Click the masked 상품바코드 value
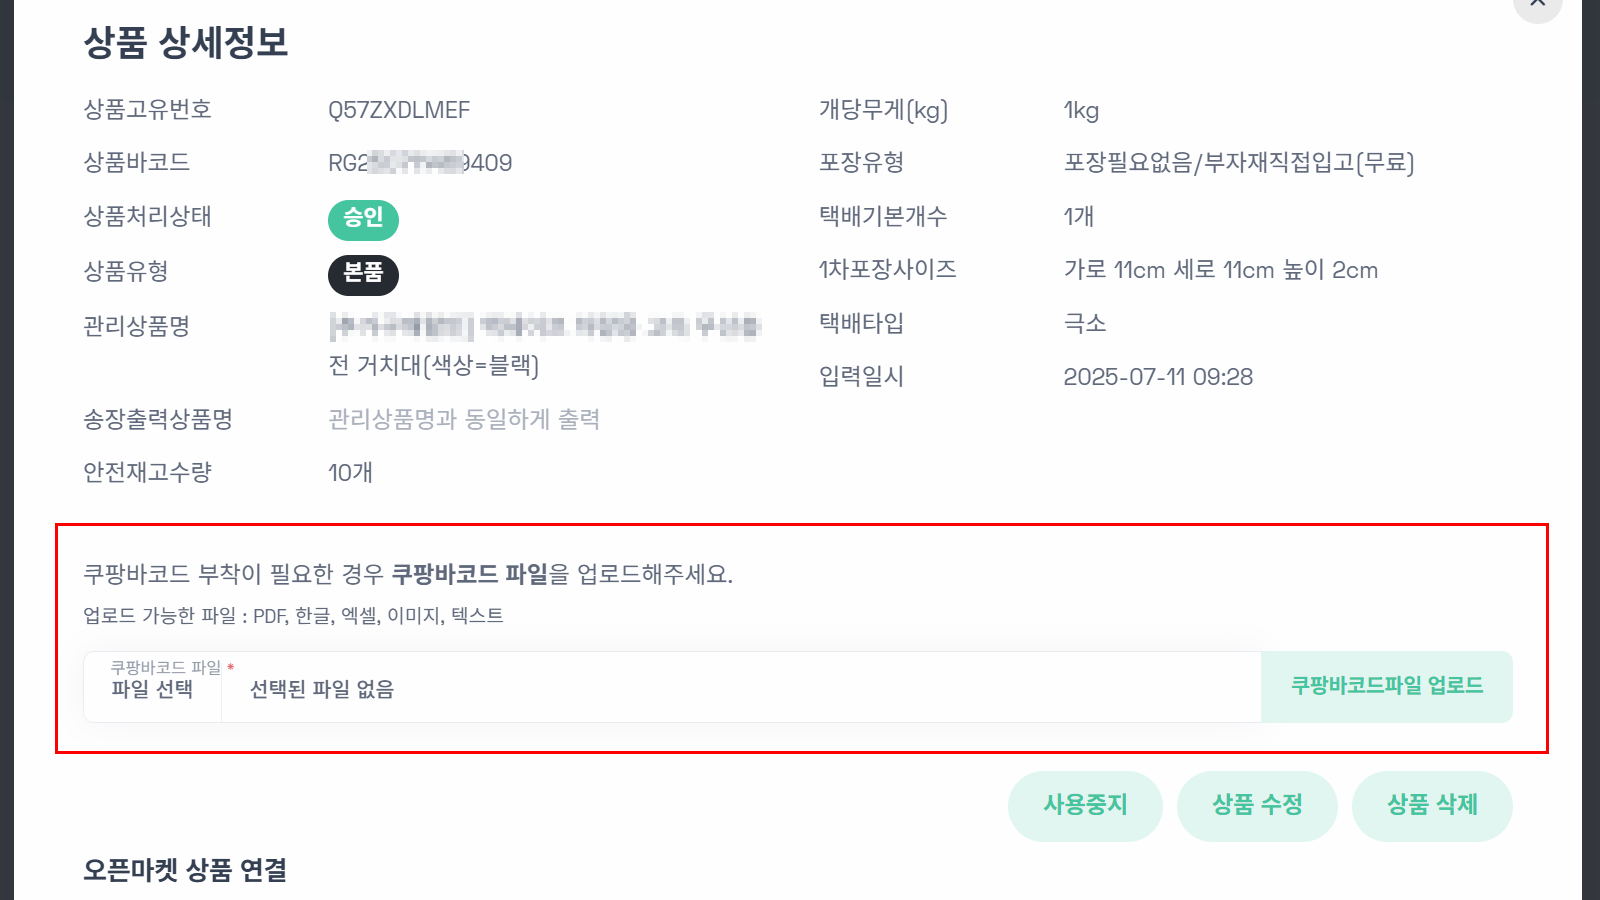Screen dimensions: 1600x900 click(x=420, y=162)
